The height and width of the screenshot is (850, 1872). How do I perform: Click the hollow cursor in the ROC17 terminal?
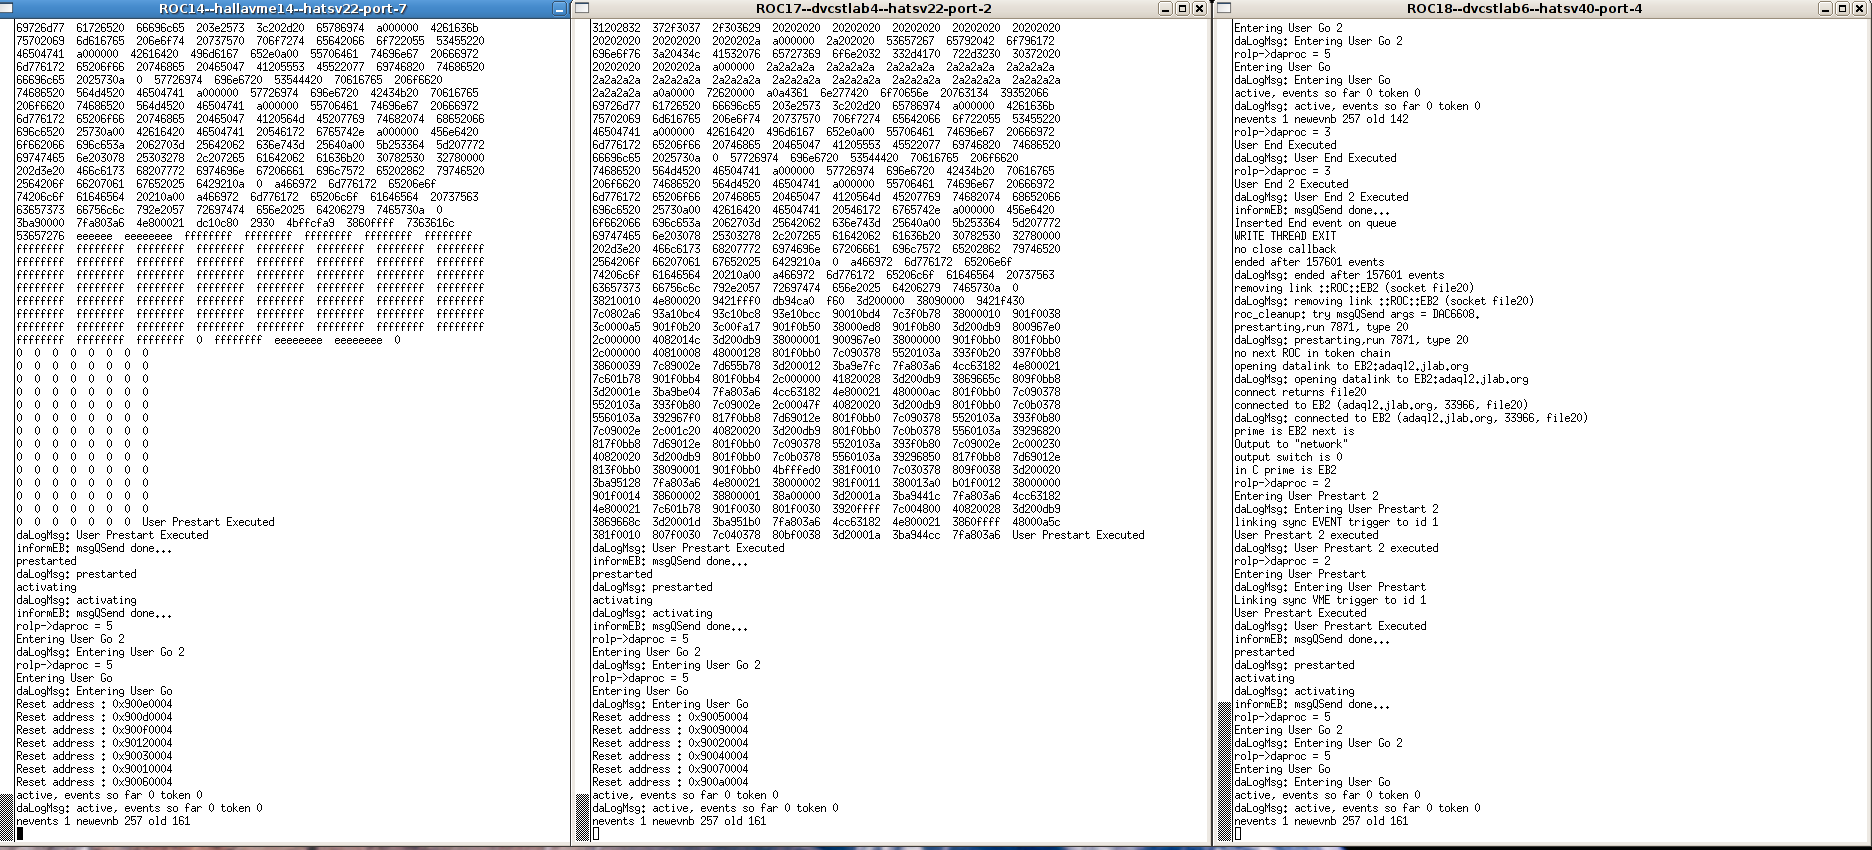pyautogui.click(x=595, y=834)
